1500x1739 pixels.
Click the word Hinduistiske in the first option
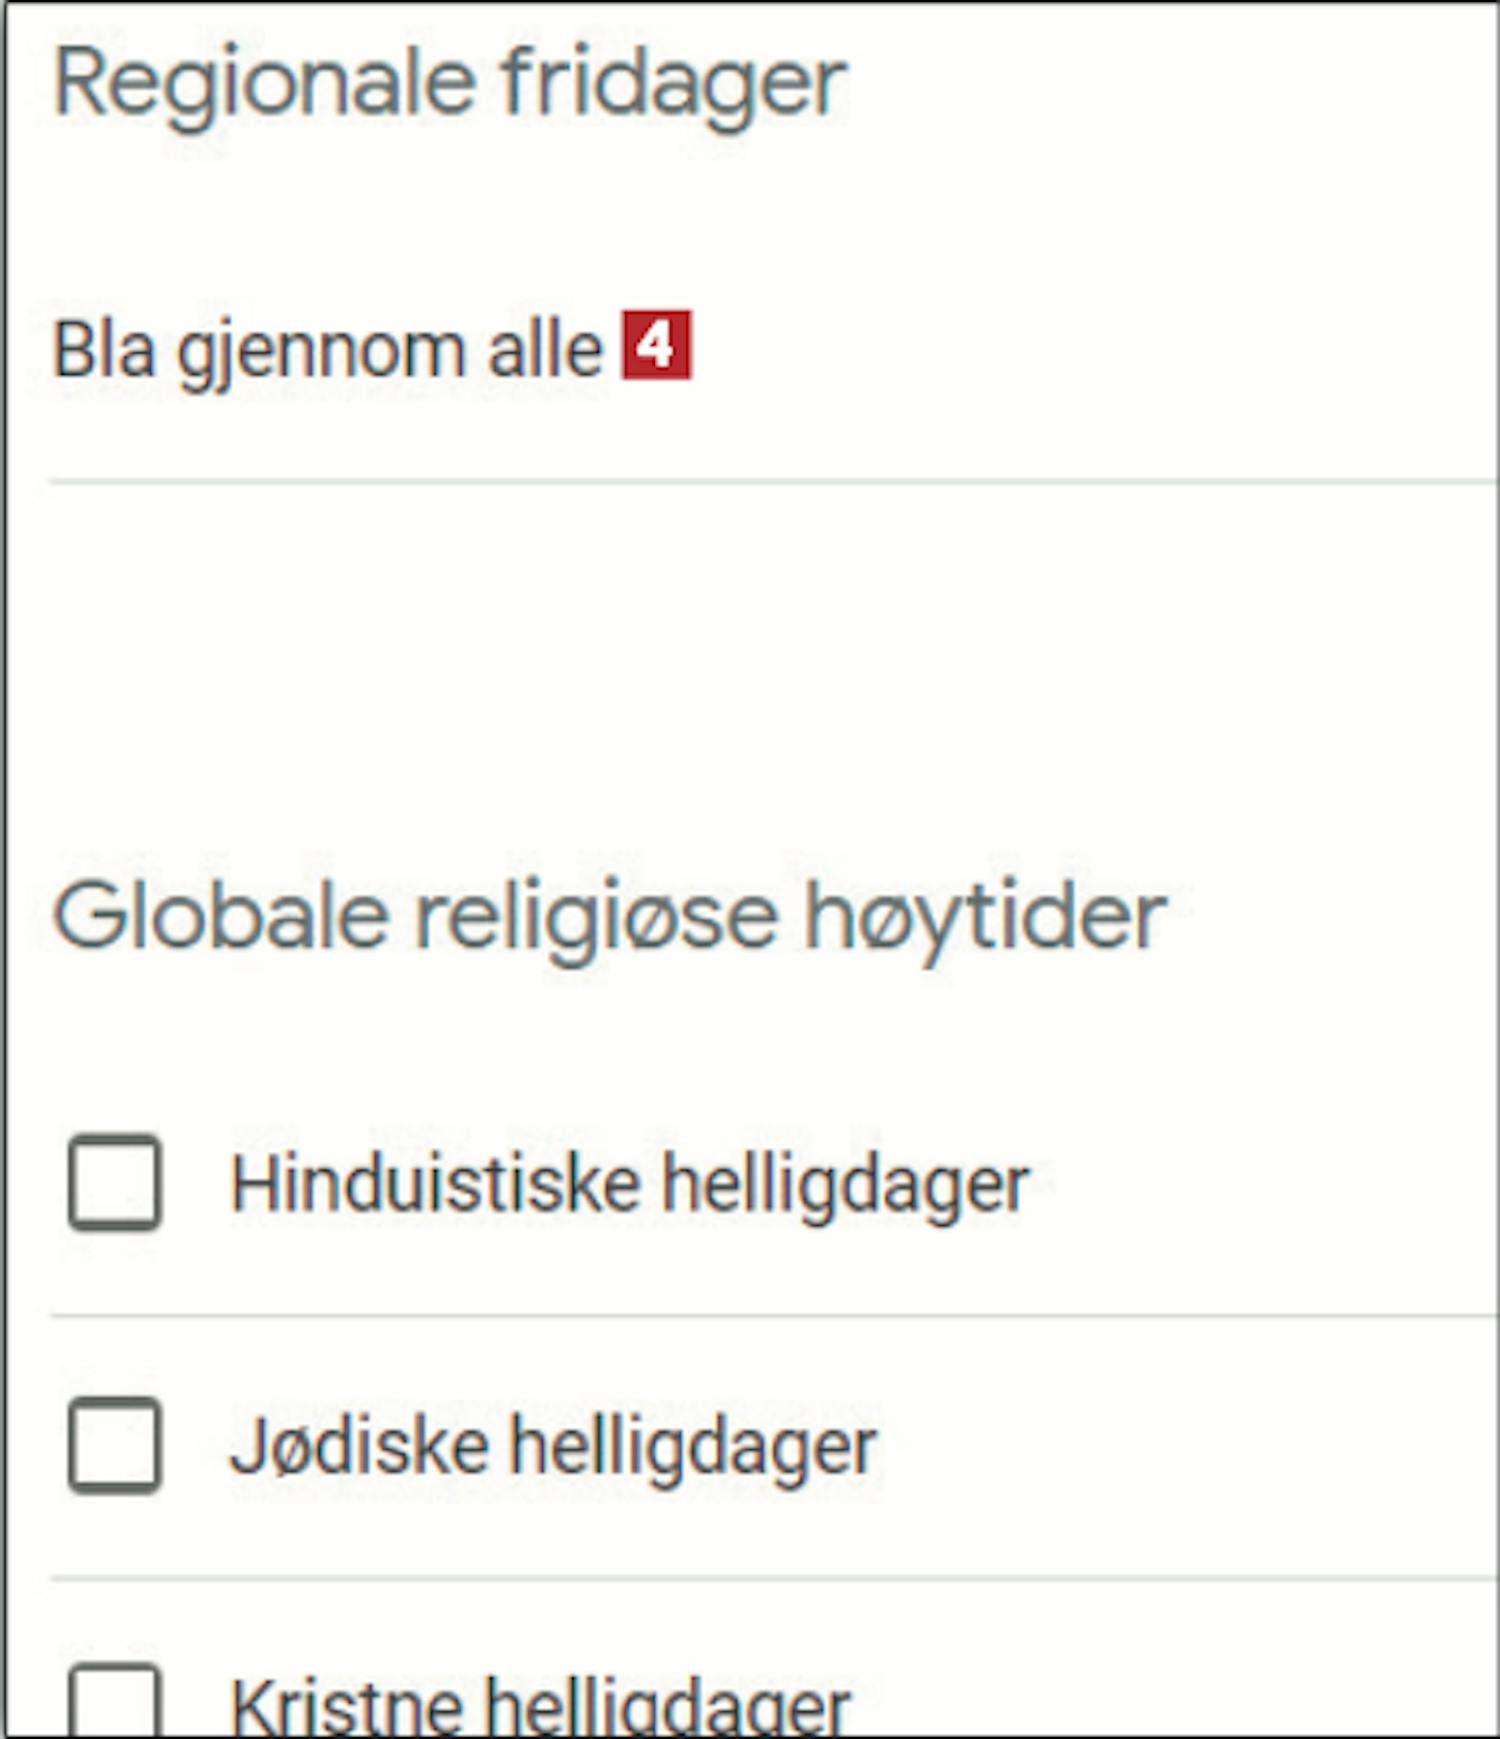click(435, 1184)
